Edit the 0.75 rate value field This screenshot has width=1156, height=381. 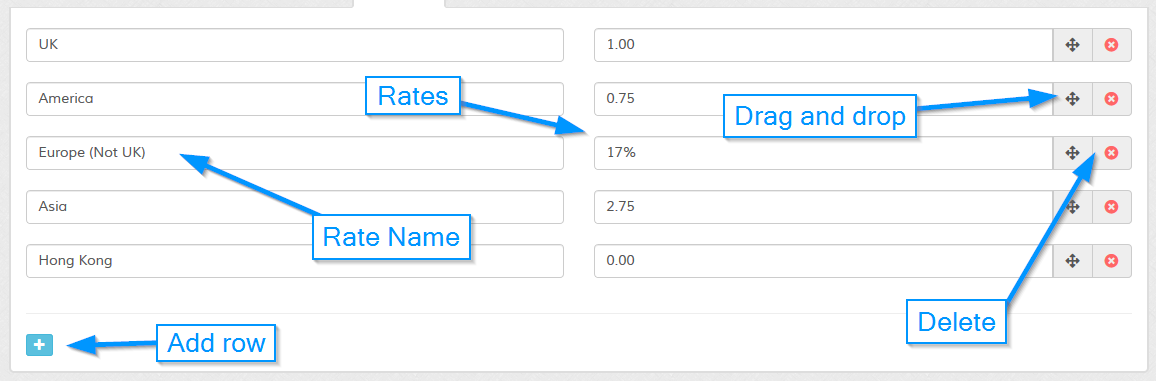[x=824, y=99]
